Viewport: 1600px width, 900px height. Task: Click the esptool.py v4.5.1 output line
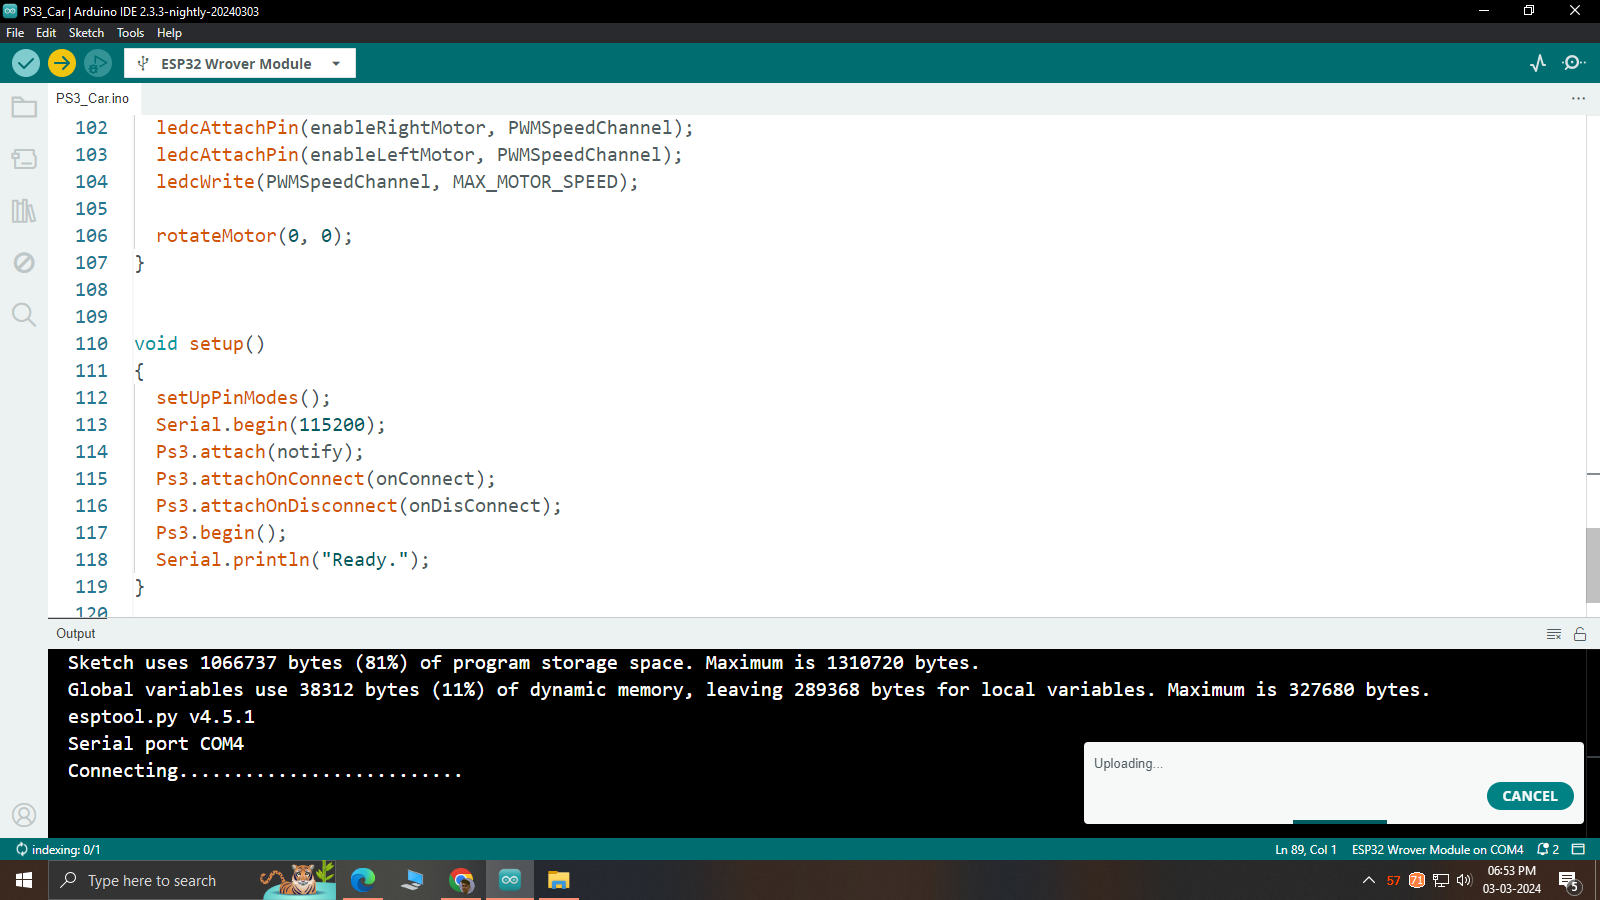[161, 716]
